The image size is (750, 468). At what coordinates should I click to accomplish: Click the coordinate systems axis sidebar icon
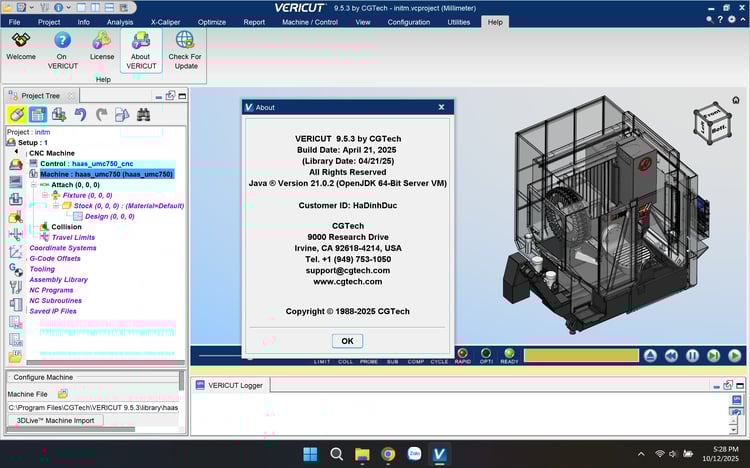[15, 252]
